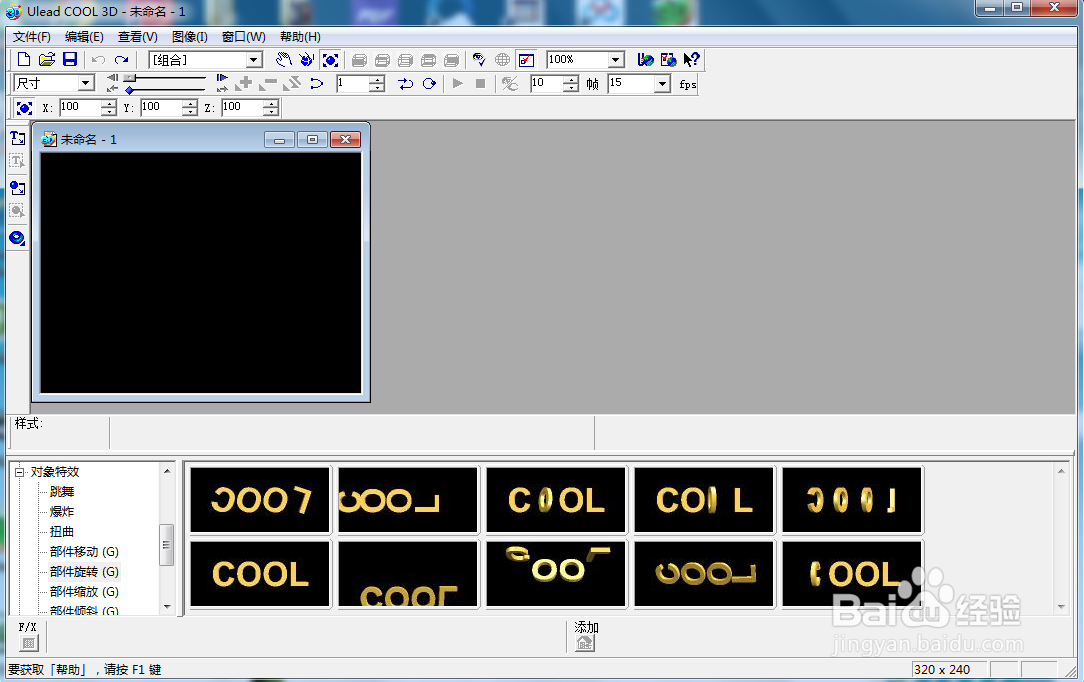Screen dimensions: 1084x682
Task: Select 跳舞 in effects tree
Action: point(62,492)
